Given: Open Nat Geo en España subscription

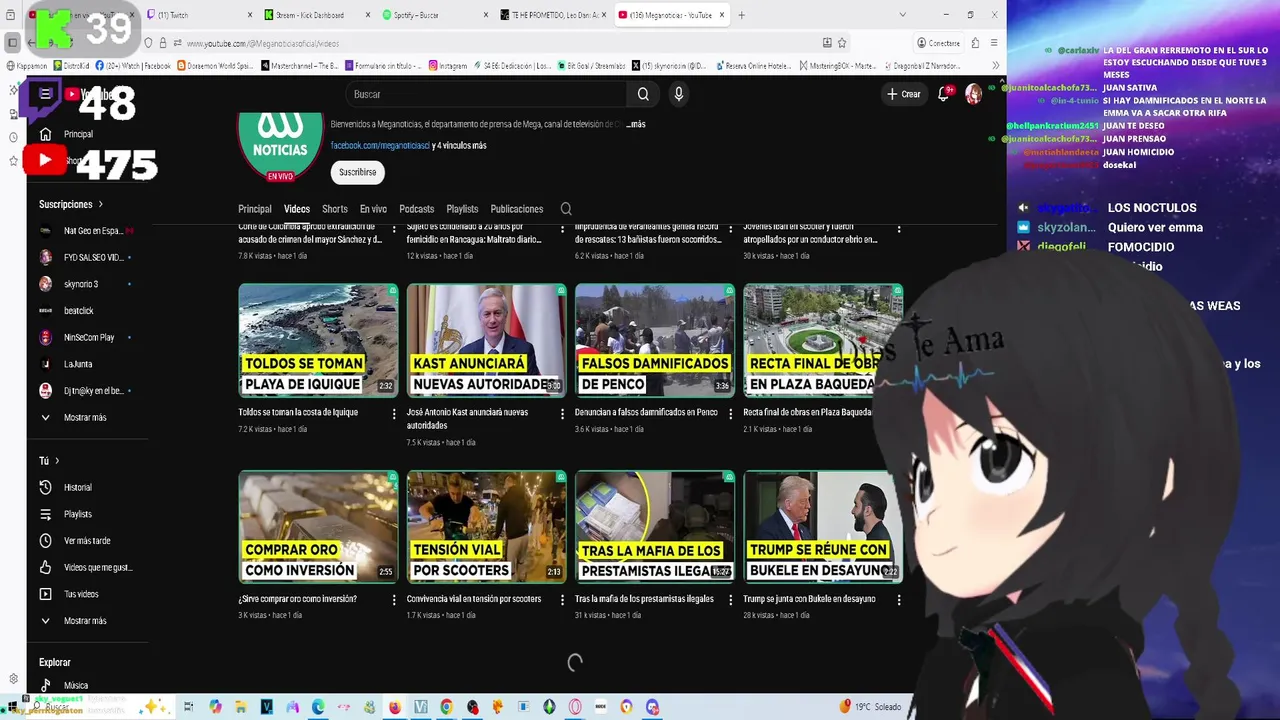Looking at the screenshot, I should point(88,231).
